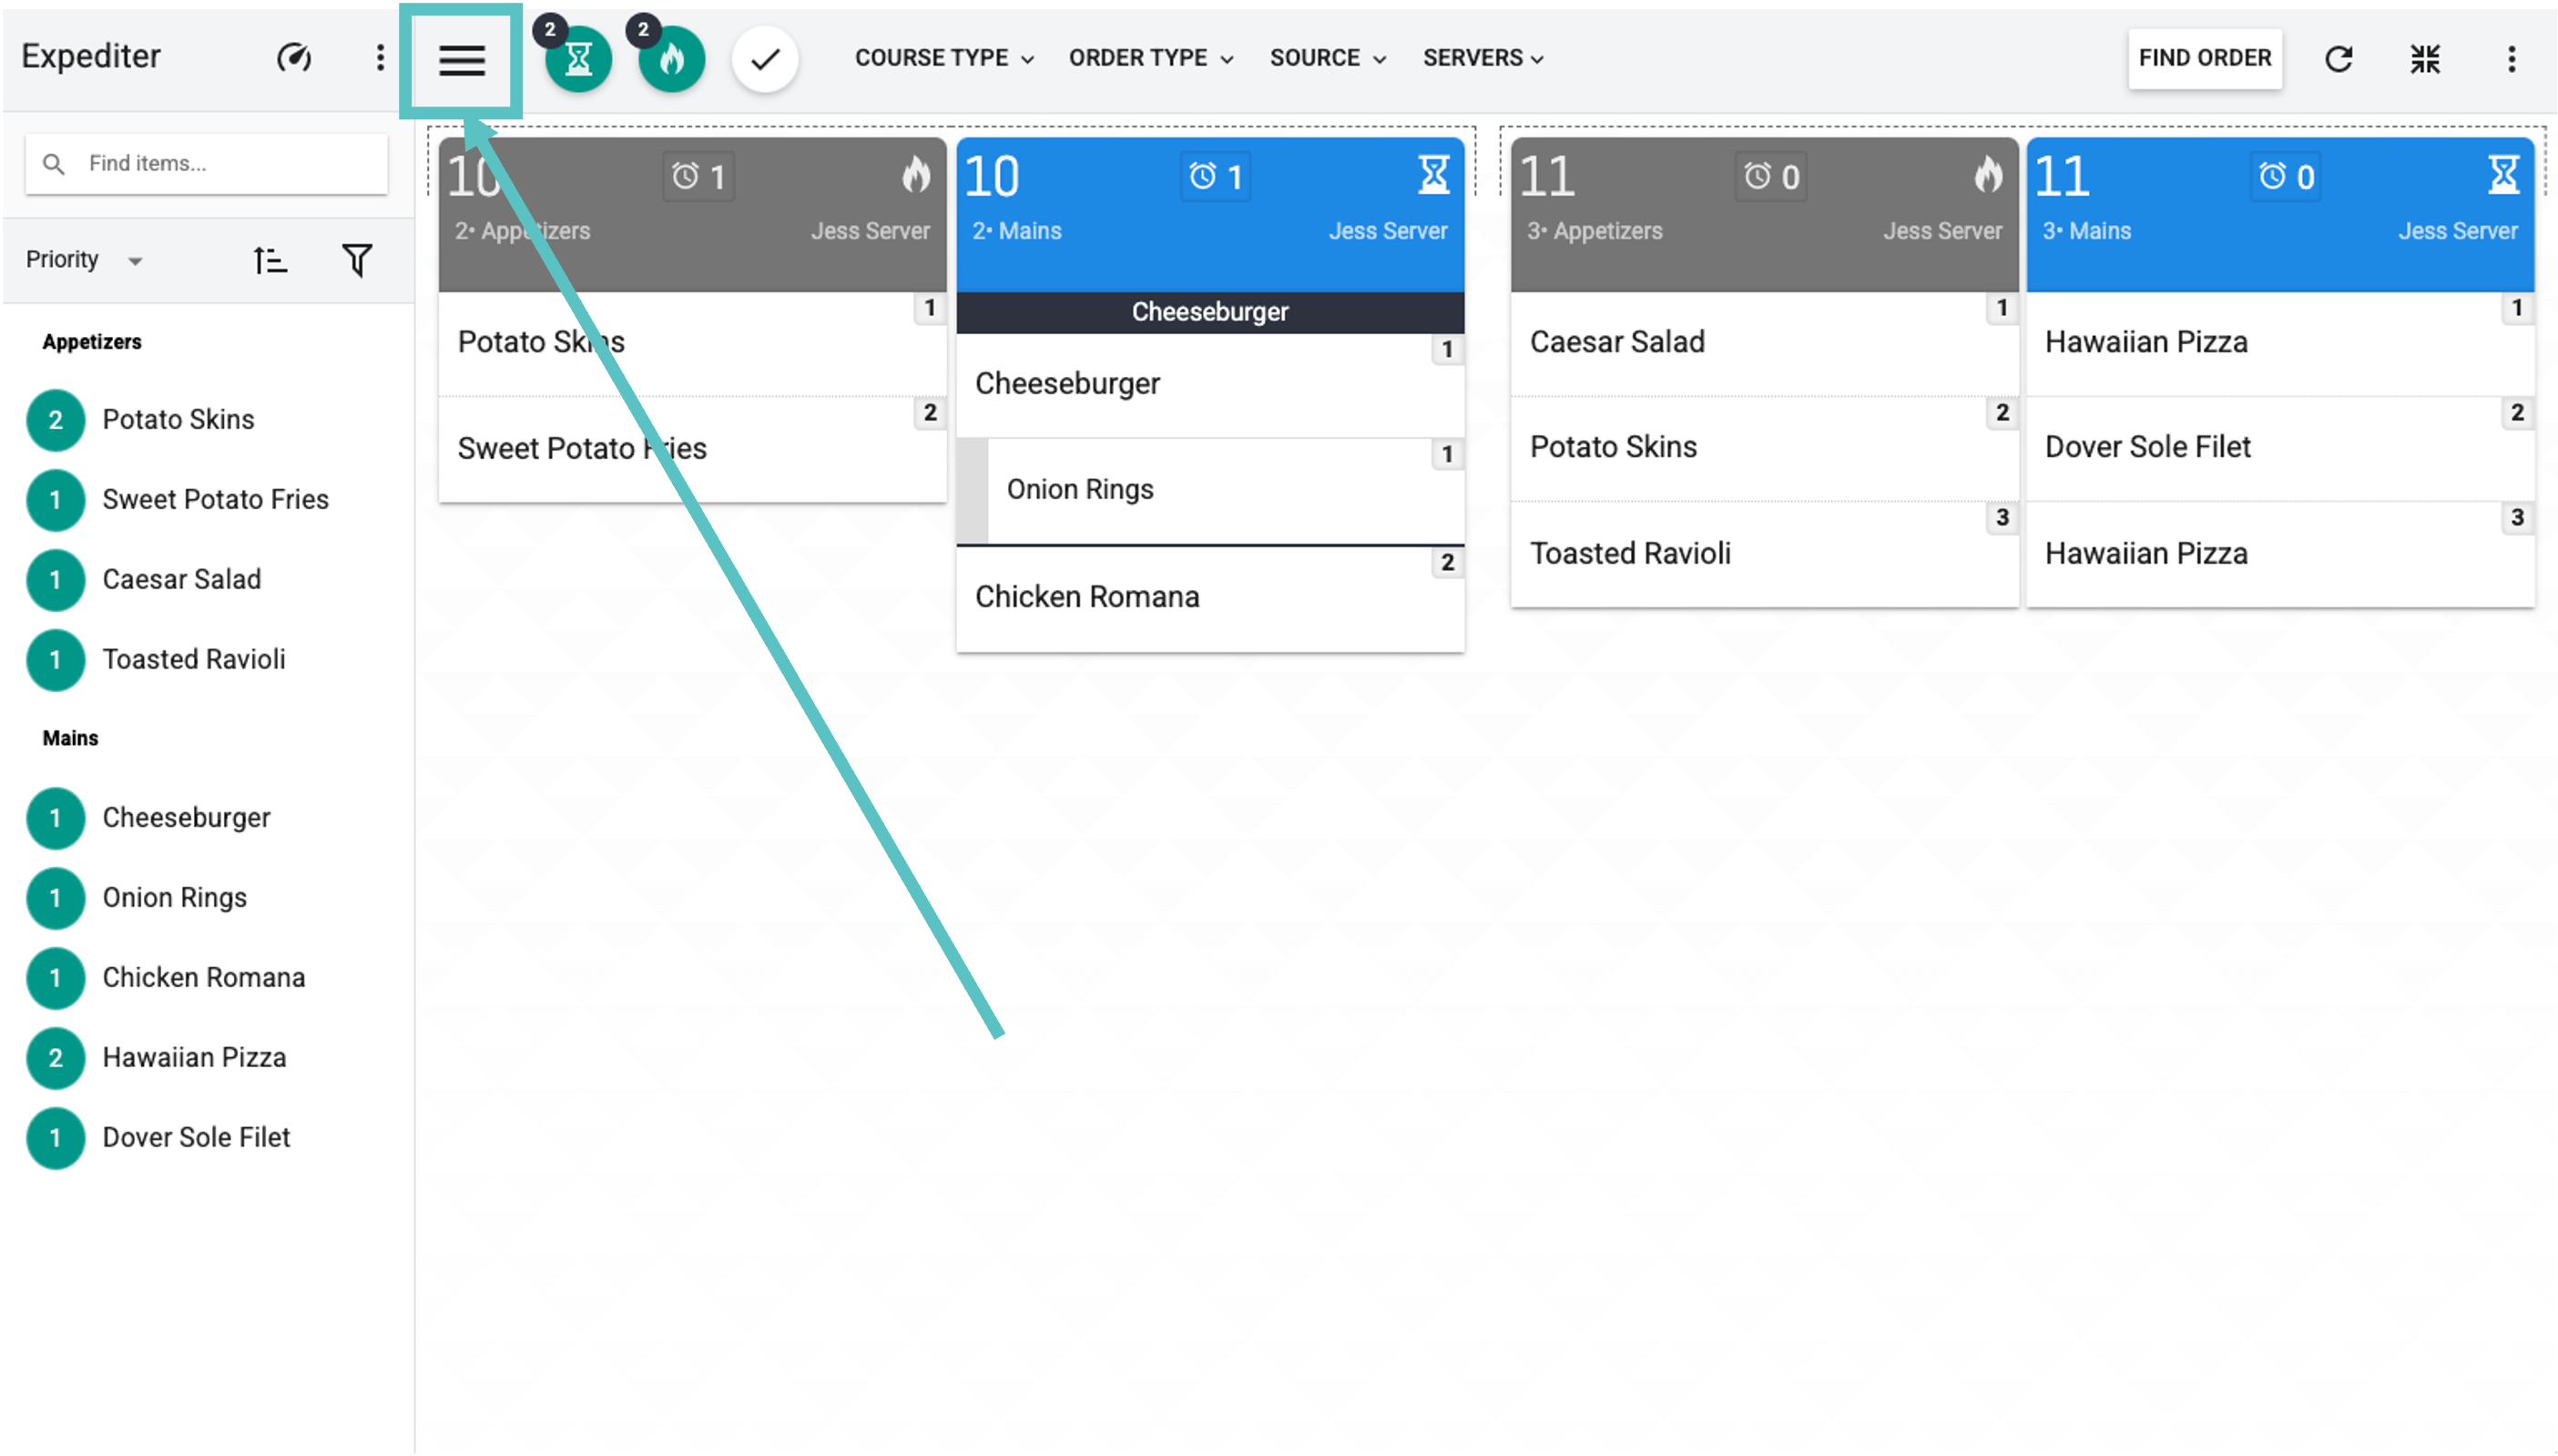This screenshot has height=1456, width=2558.
Task: Toggle the hourglass waiting orders filter
Action: pyautogui.click(x=578, y=61)
